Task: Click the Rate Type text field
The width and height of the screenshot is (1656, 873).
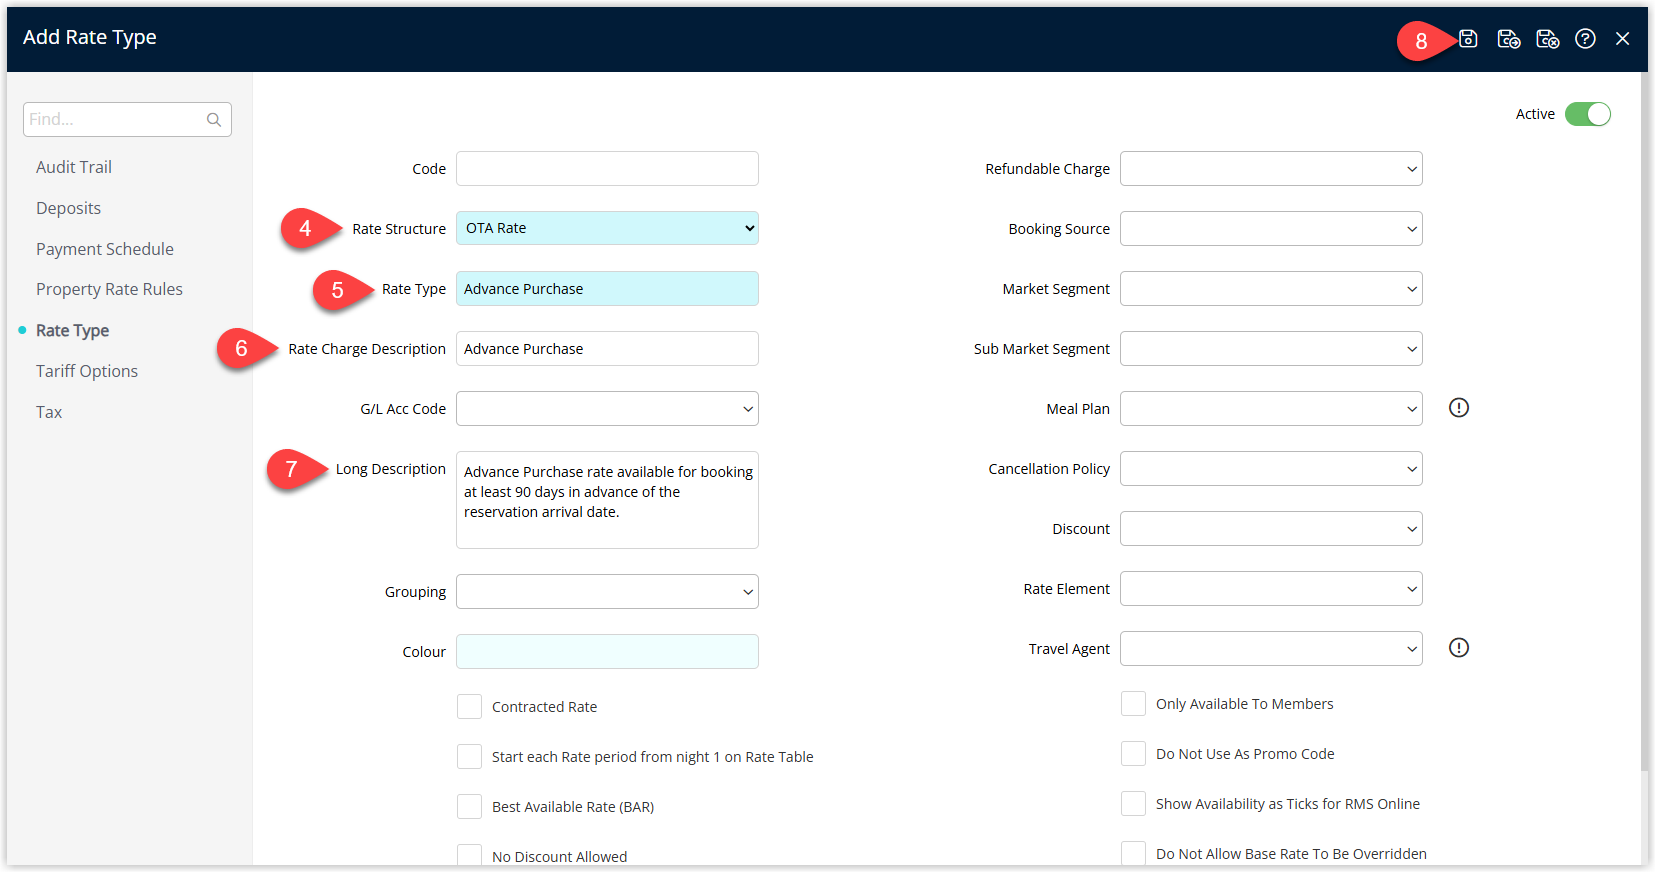Action: 607,288
